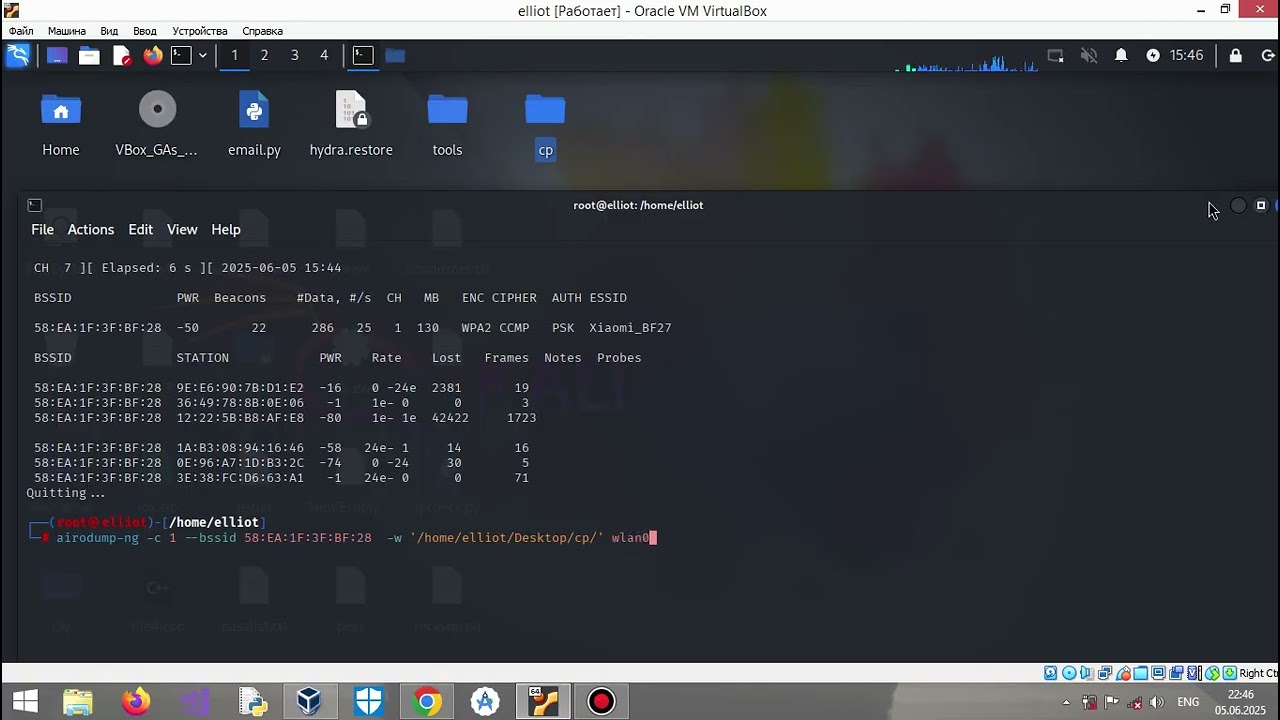Select hydra.restore file on desktop
This screenshot has width=1280, height=720.
(351, 125)
